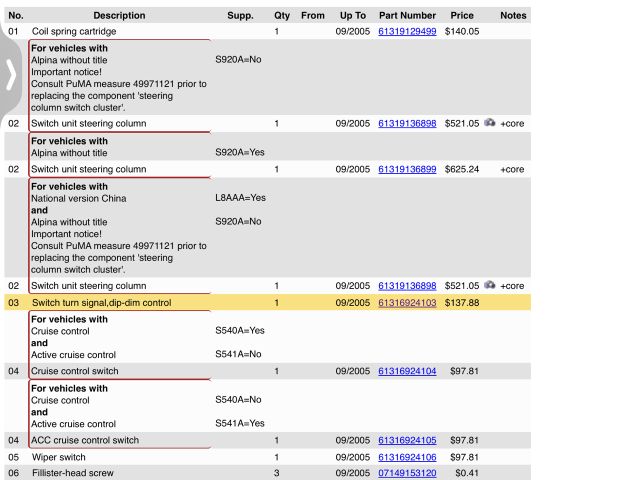
Task: Open highlighted part number 61316924103
Action: [407, 302]
